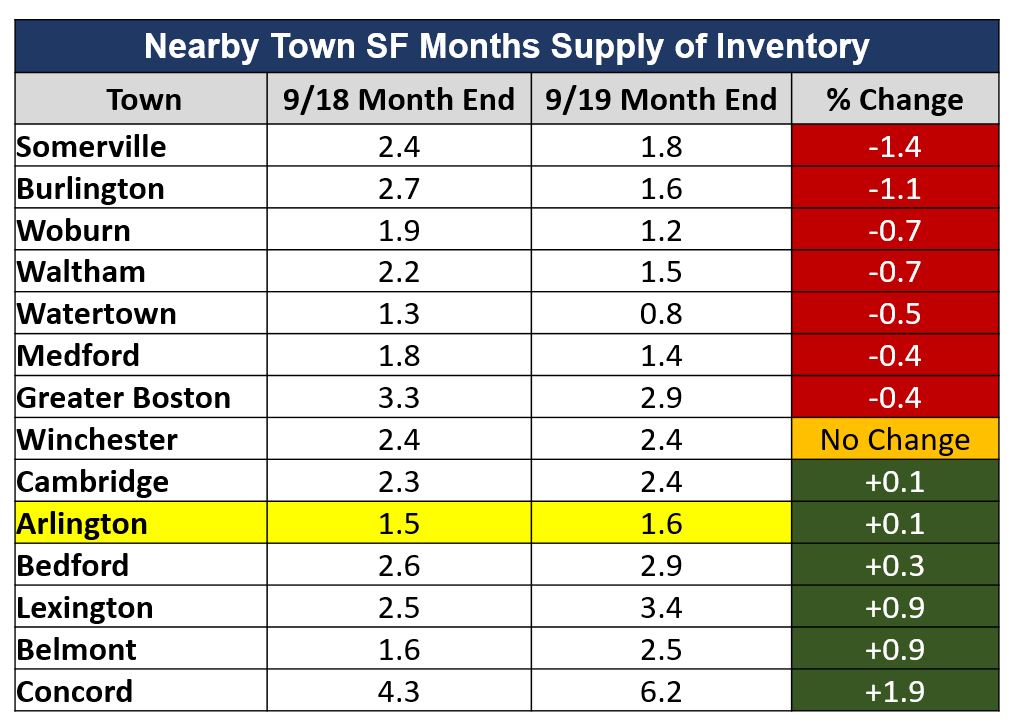The image size is (1009, 721).
Task: Click the 9/19 Month End header
Action: click(660, 99)
